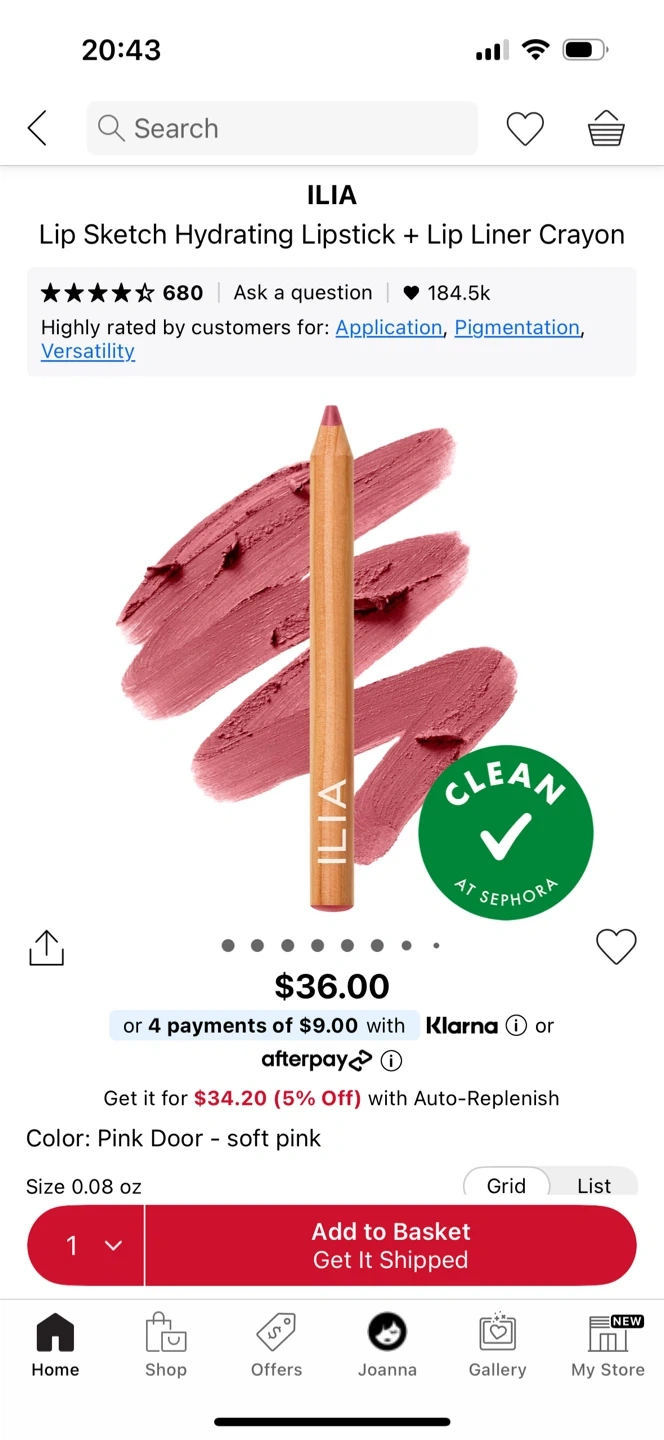
Task: Follow the Ask a question link
Action: pyautogui.click(x=303, y=293)
